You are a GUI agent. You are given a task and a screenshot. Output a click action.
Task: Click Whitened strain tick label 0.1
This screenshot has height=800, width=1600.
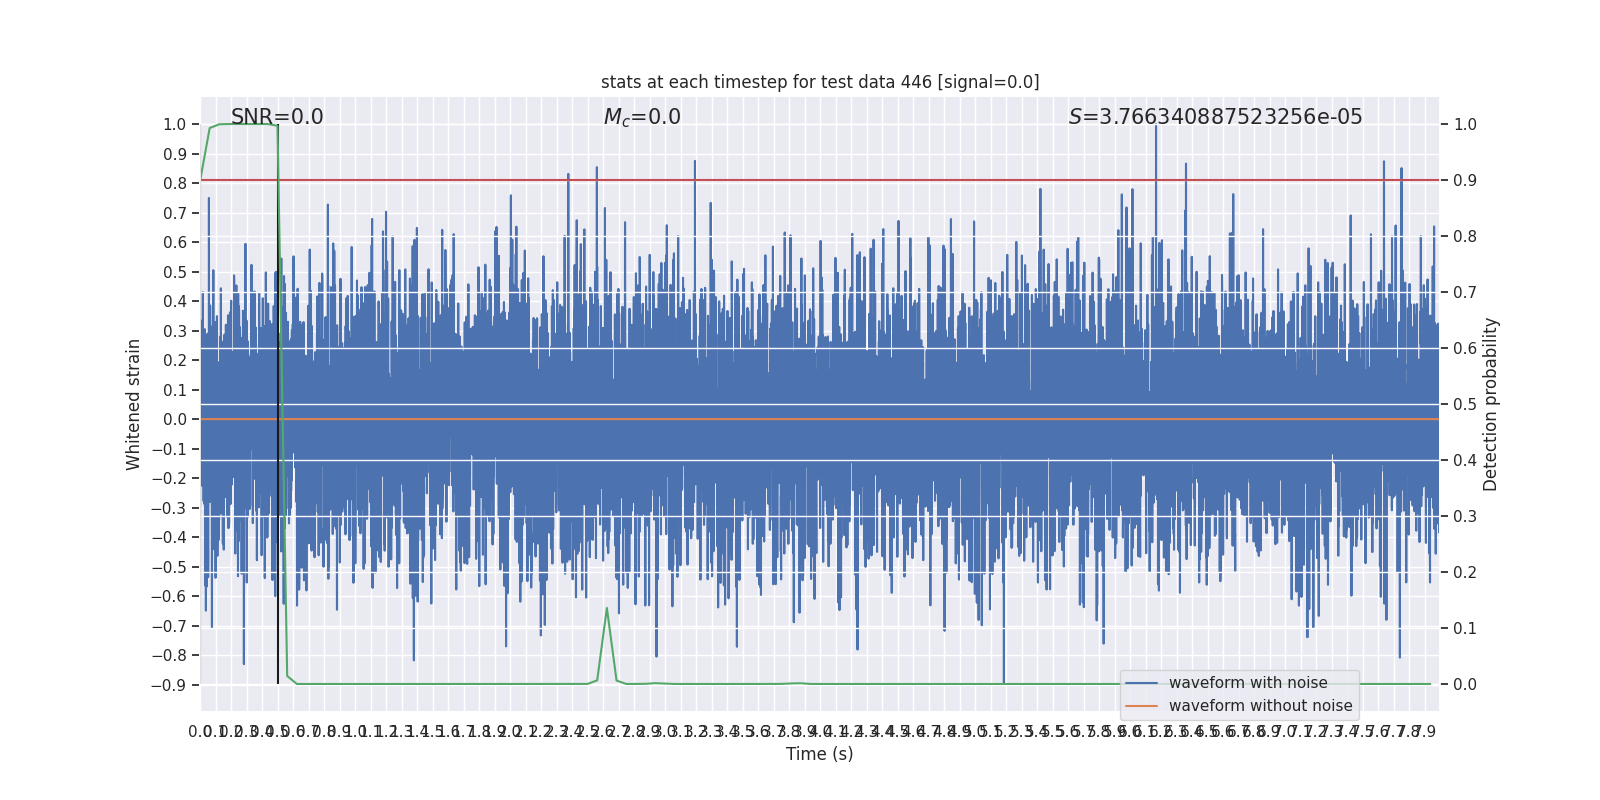point(175,390)
